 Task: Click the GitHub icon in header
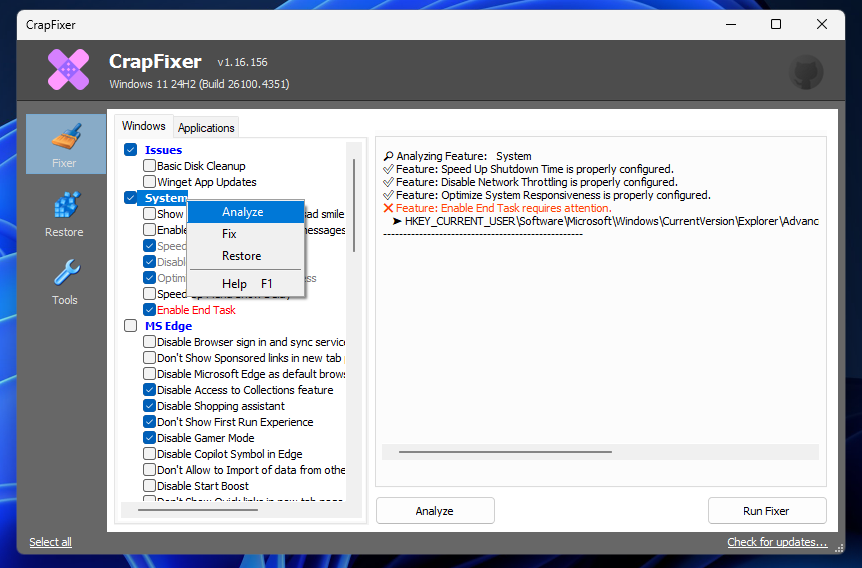[806, 73]
